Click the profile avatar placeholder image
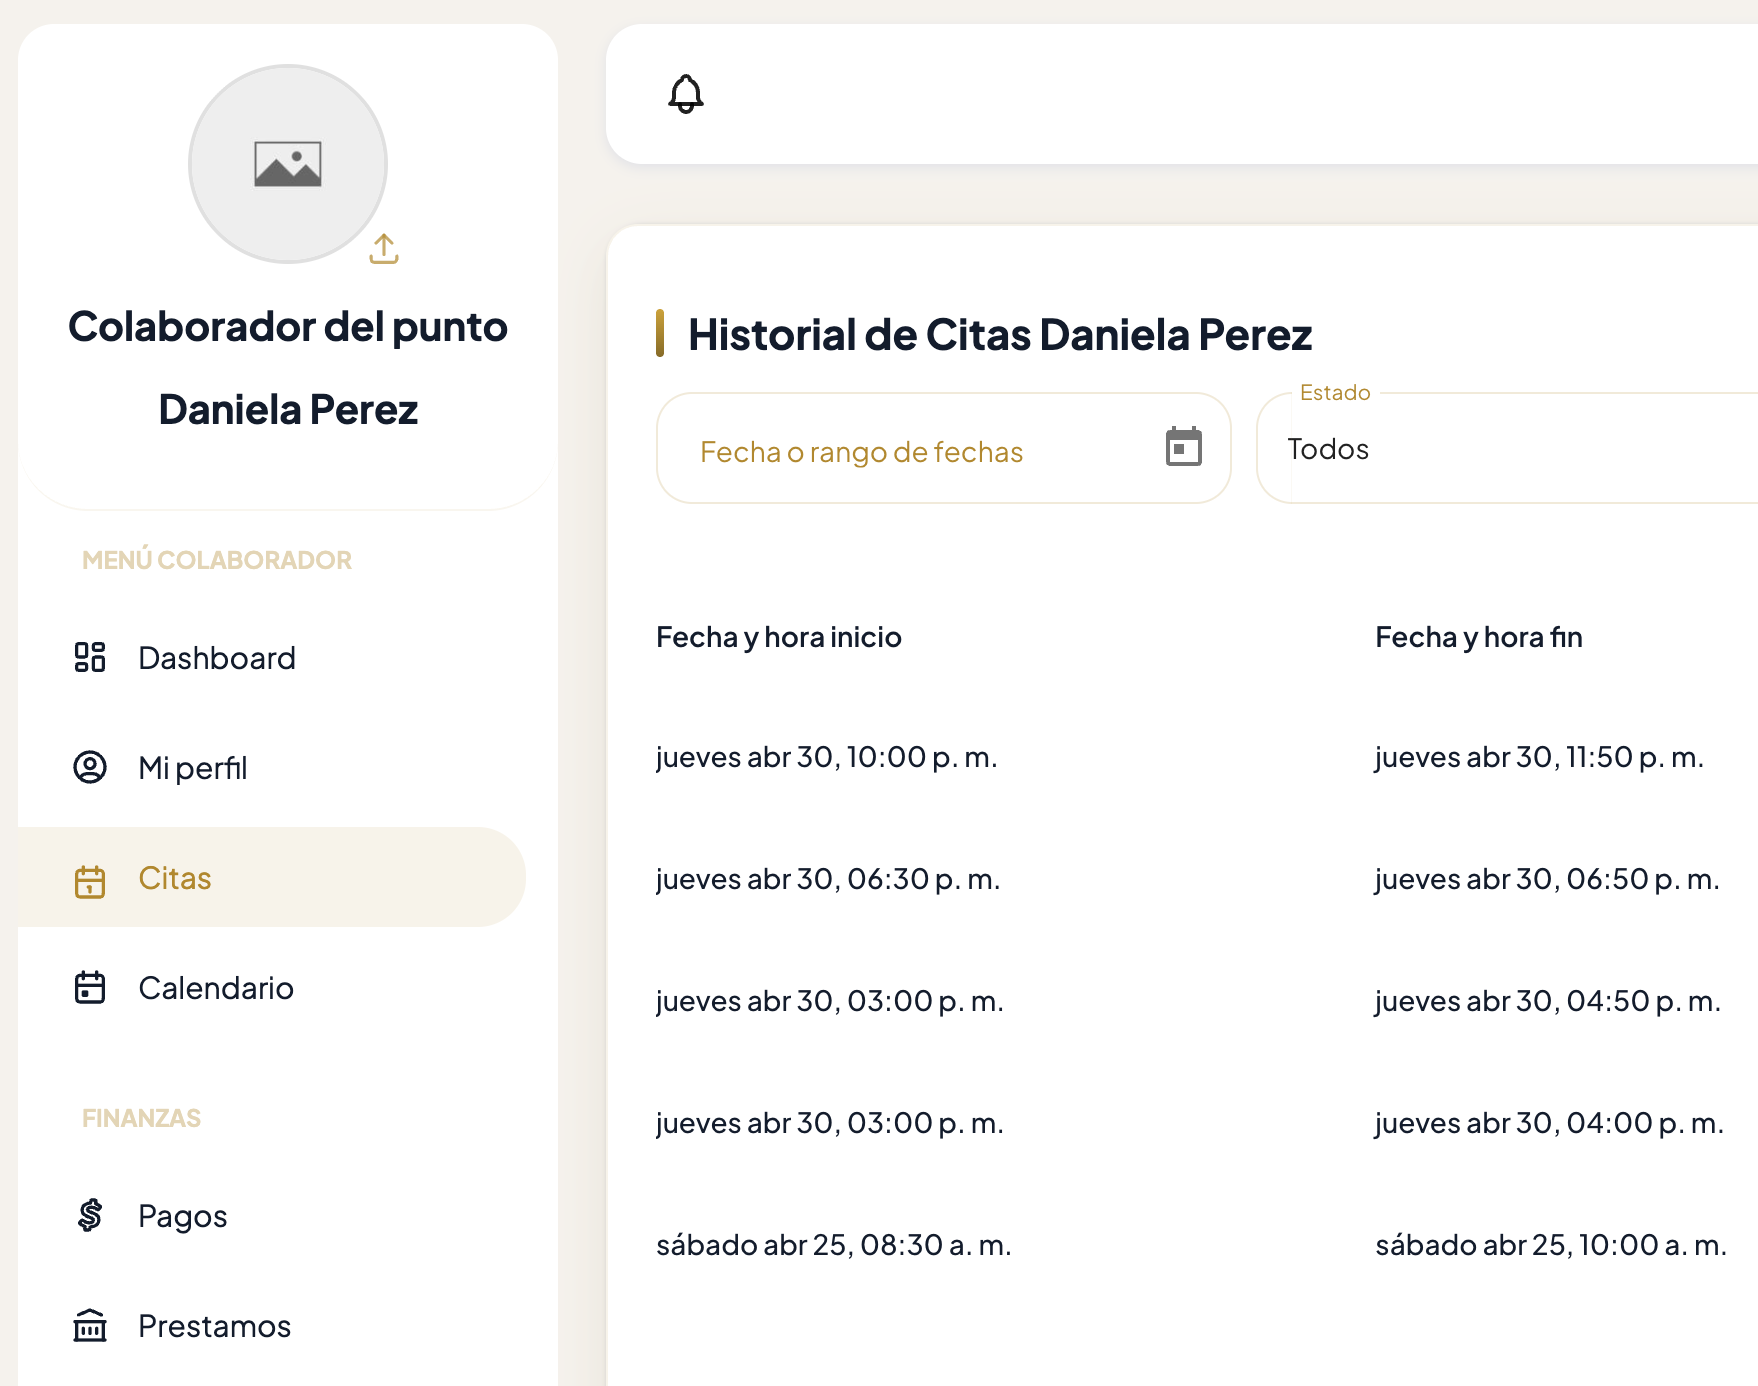This screenshot has height=1386, width=1758. coord(287,165)
